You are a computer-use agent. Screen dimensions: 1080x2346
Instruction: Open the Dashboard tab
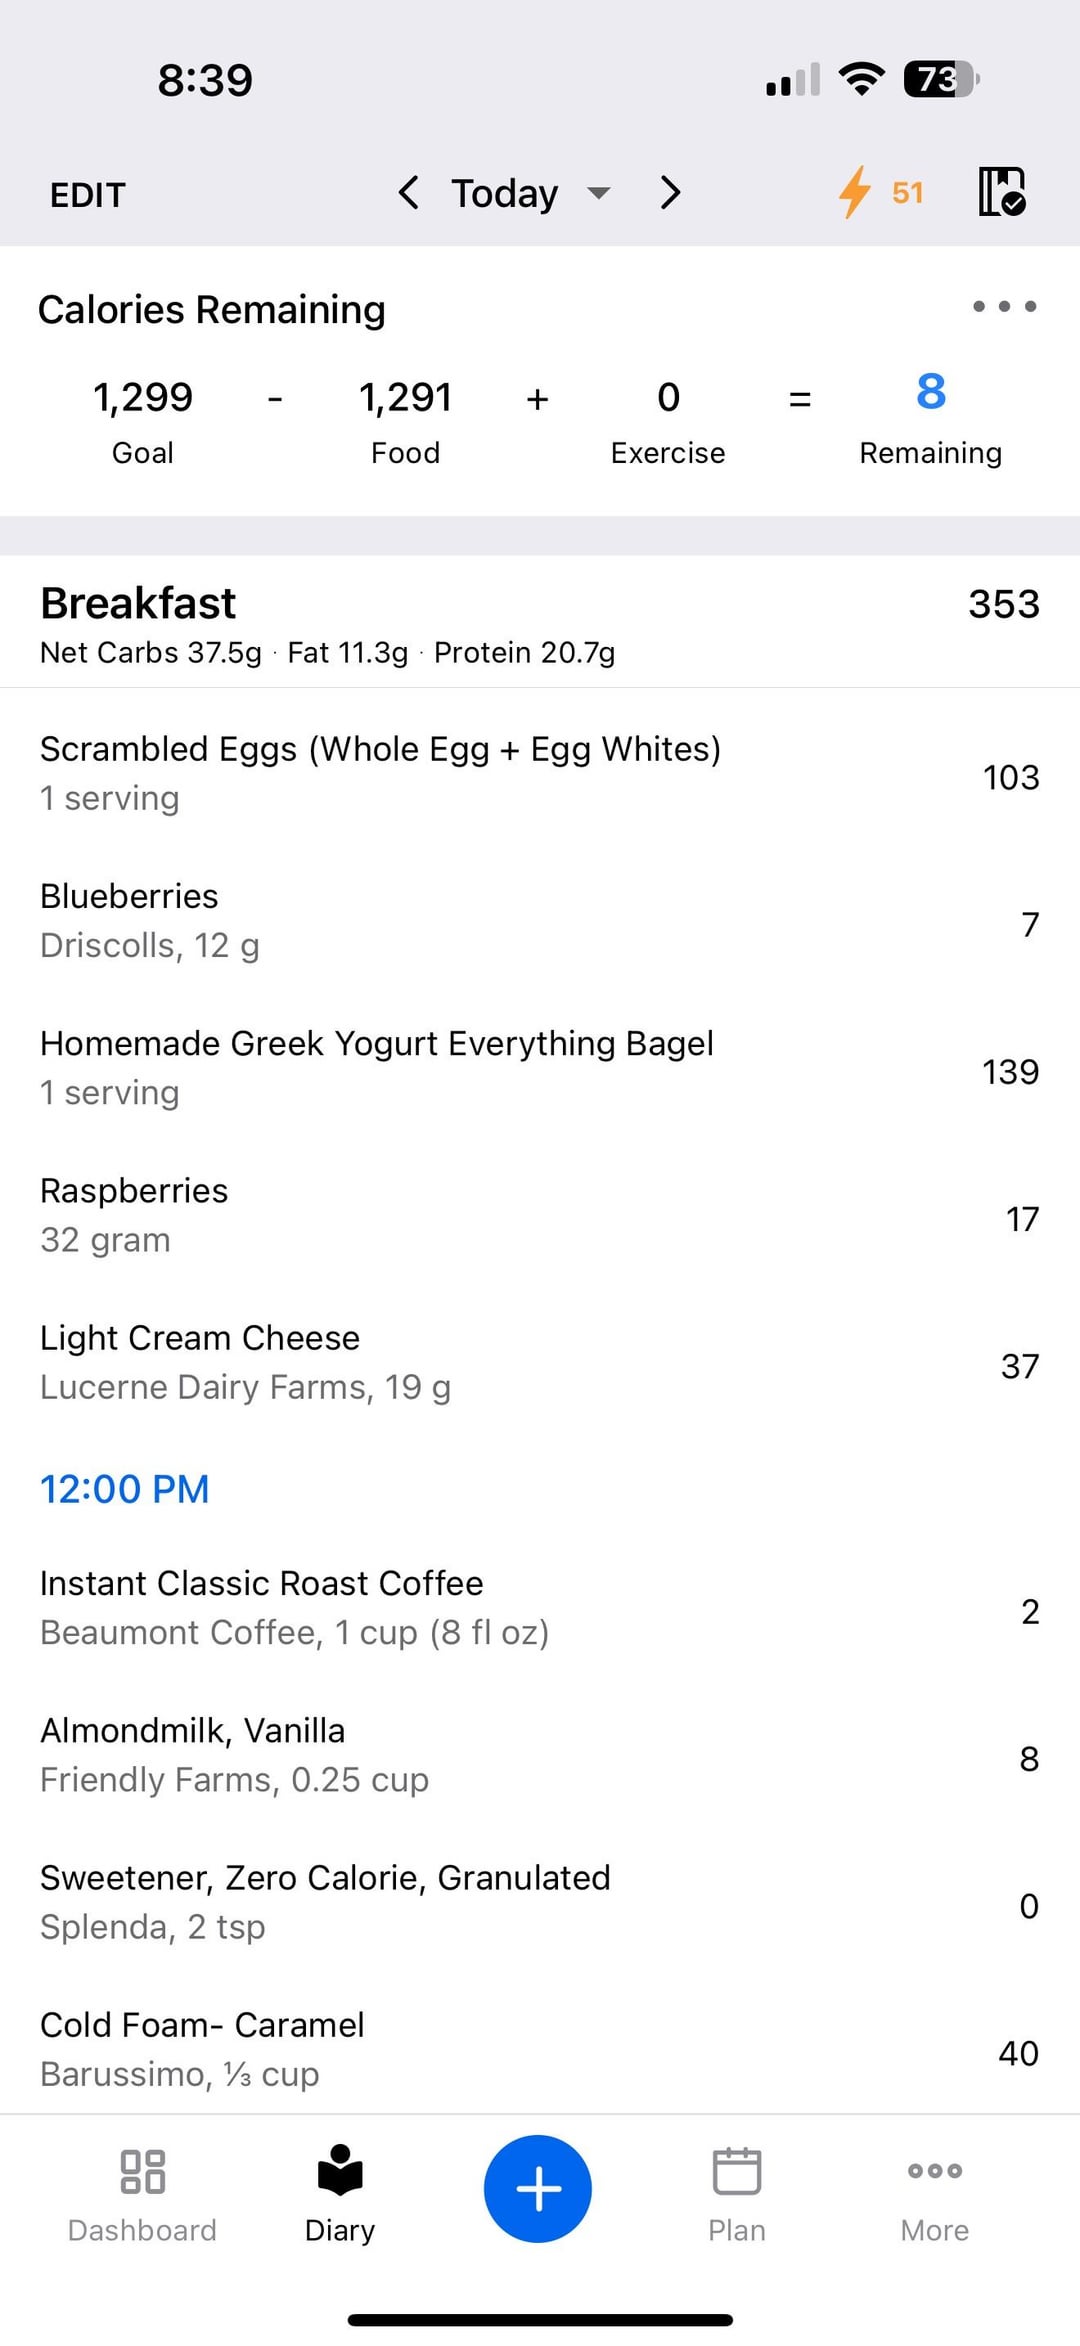(142, 2195)
